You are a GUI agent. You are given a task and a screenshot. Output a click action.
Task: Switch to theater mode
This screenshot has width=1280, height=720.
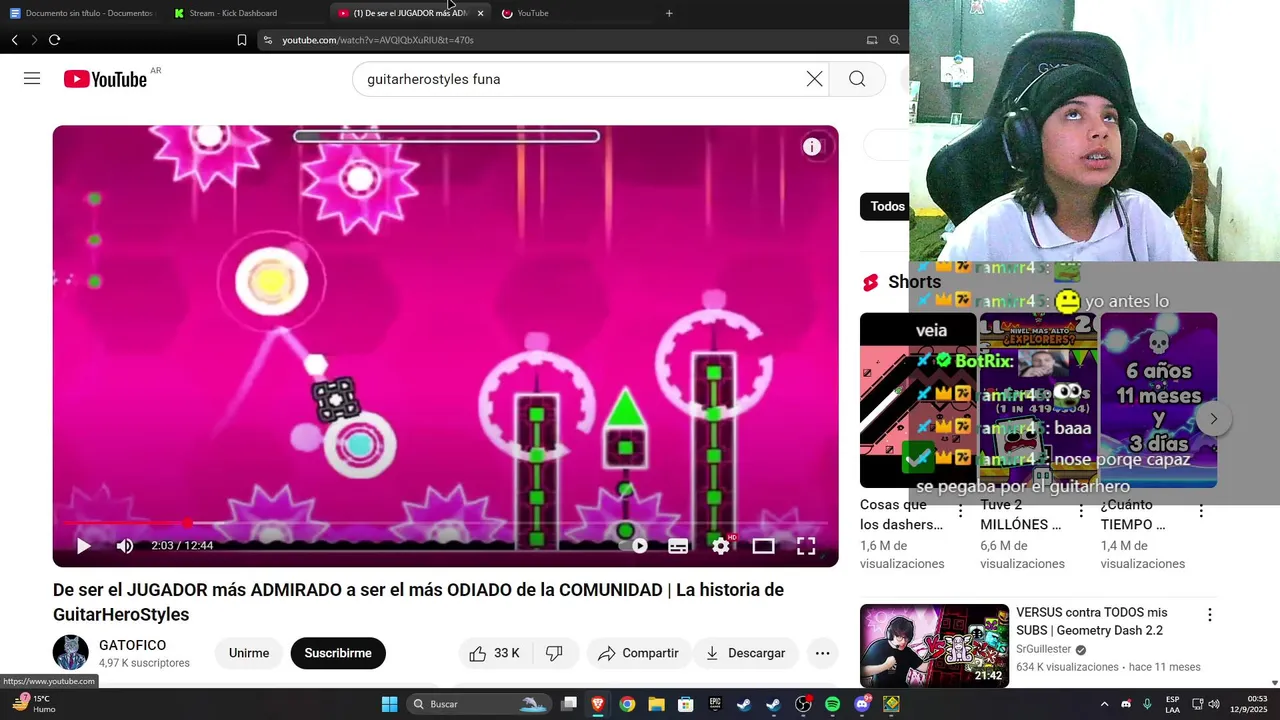(x=763, y=546)
